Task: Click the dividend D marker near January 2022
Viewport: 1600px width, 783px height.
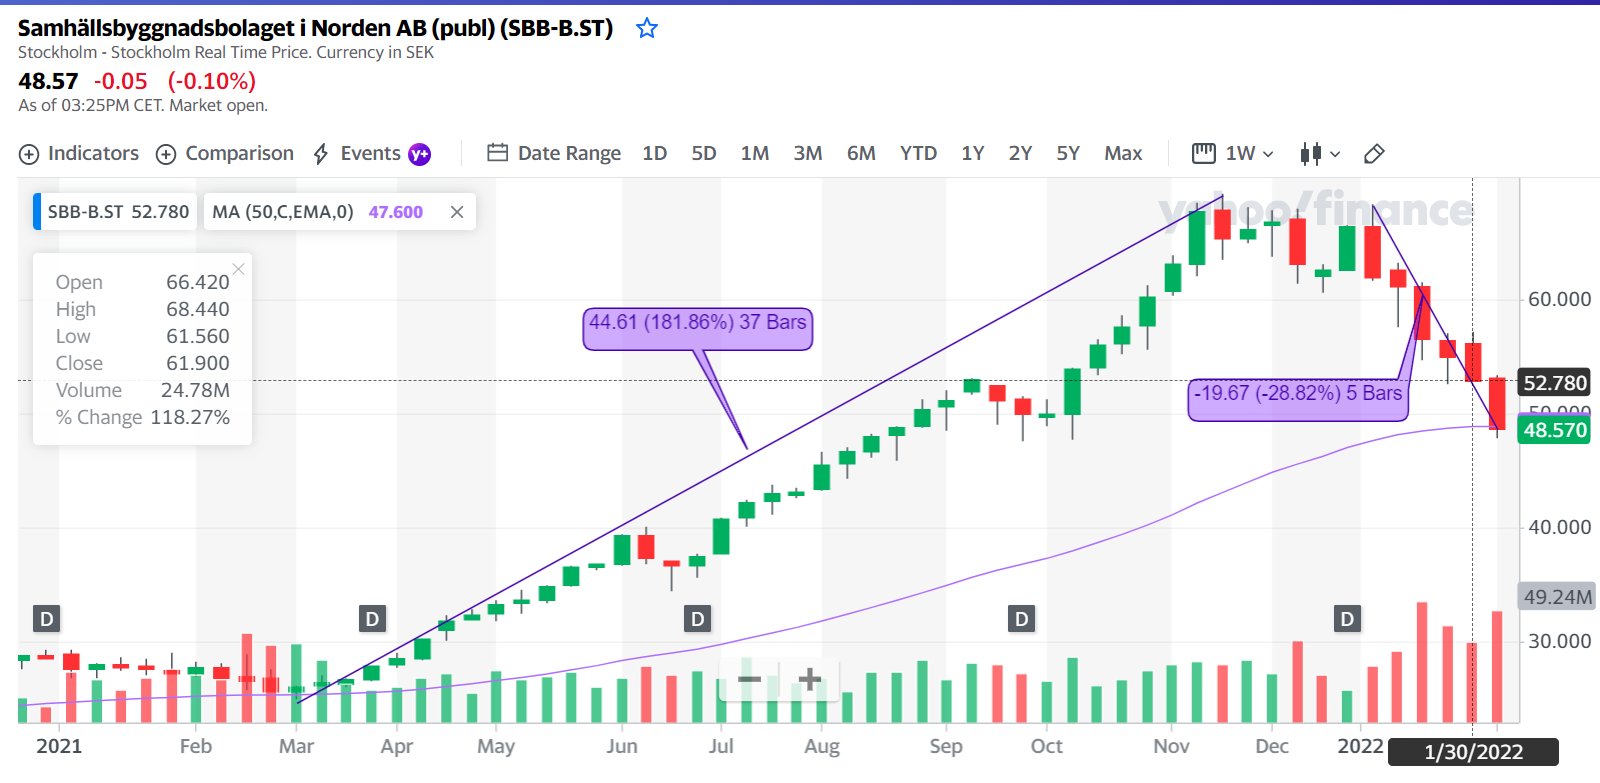Action: [x=1347, y=619]
